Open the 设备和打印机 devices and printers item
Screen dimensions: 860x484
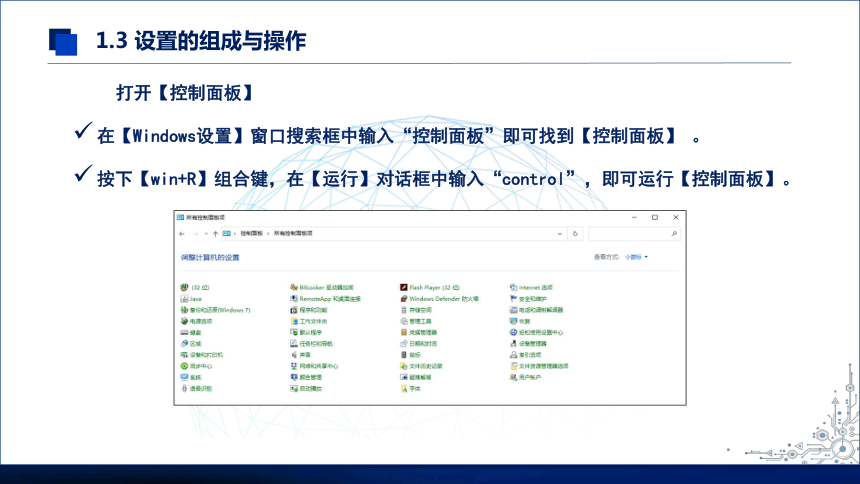point(201,355)
